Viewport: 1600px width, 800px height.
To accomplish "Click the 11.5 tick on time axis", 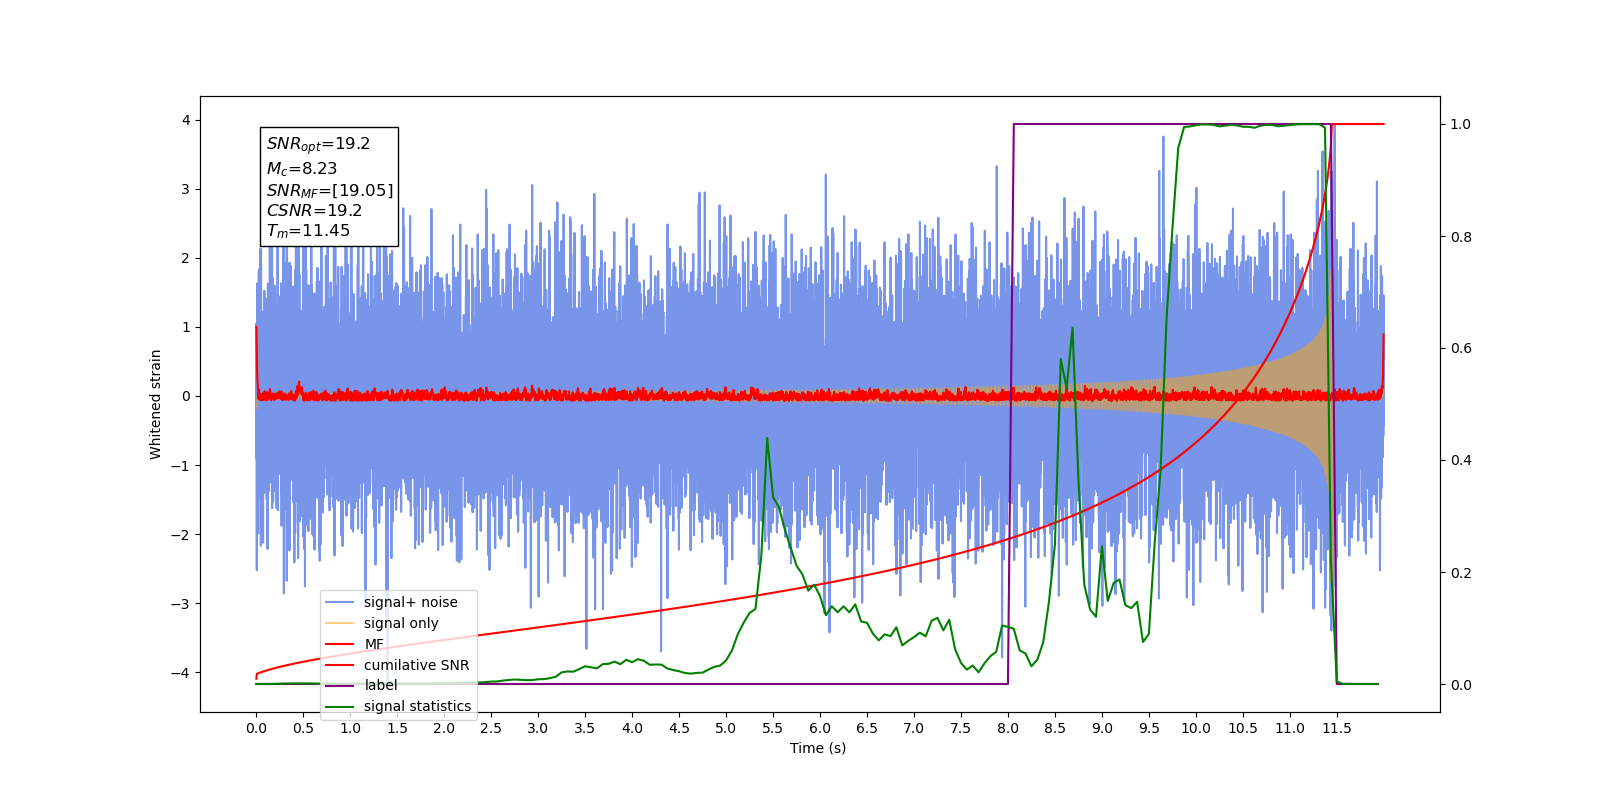I will click(x=1337, y=728).
